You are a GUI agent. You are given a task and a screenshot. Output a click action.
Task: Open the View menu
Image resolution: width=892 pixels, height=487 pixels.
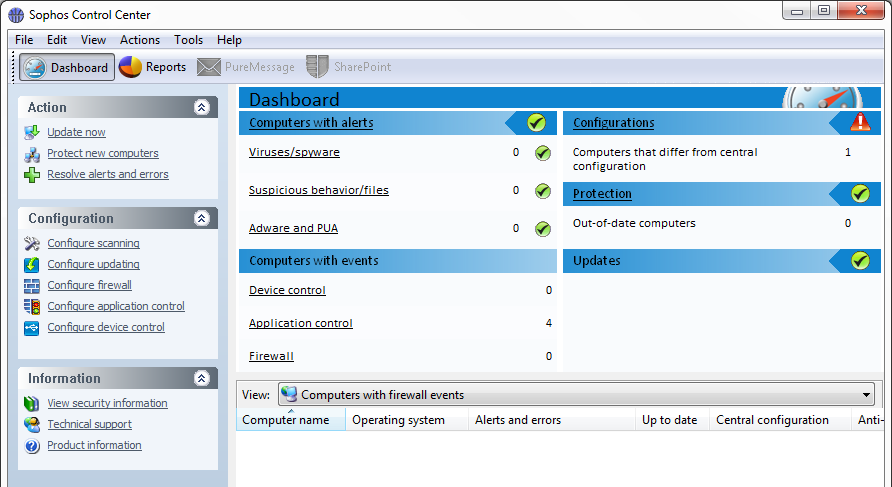click(93, 40)
